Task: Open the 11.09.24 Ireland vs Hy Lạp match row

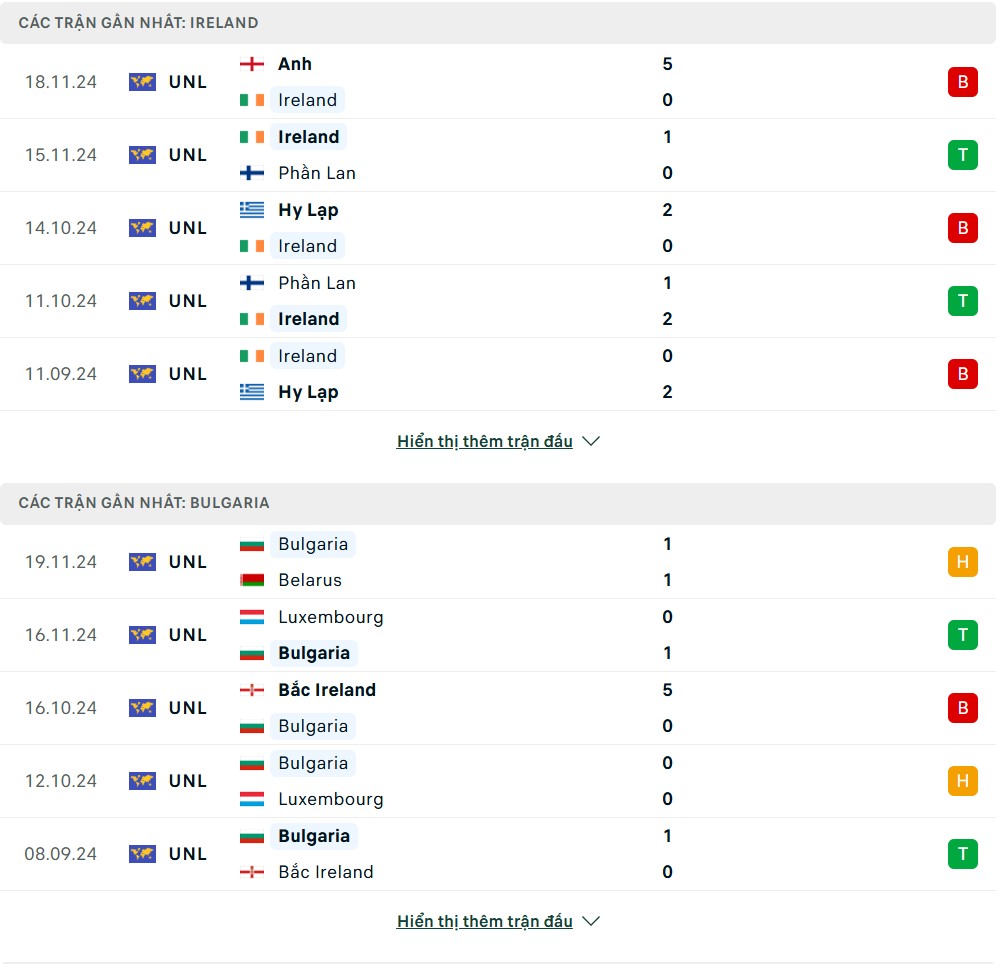Action: (498, 374)
